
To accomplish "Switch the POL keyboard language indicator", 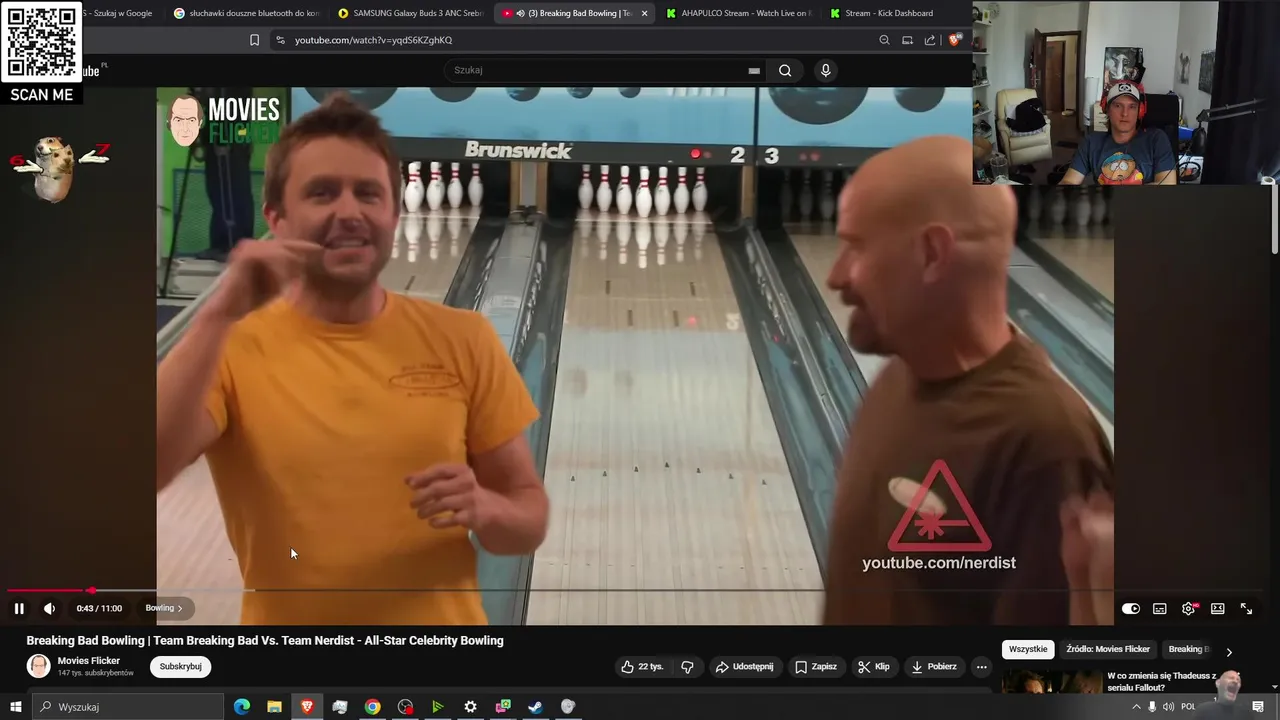I will tap(1188, 707).
